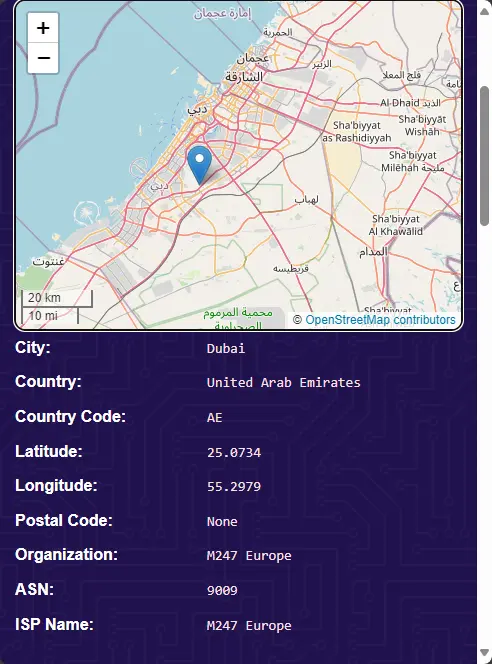Viewport: 492px width, 664px height.
Task: Click the scrollbar up arrow
Action: [484, 10]
